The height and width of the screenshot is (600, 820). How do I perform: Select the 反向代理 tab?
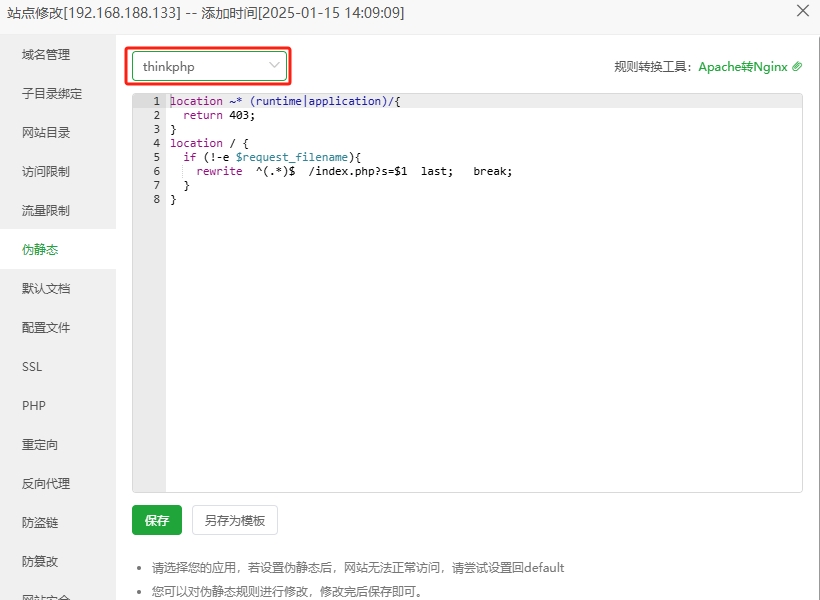[x=46, y=484]
